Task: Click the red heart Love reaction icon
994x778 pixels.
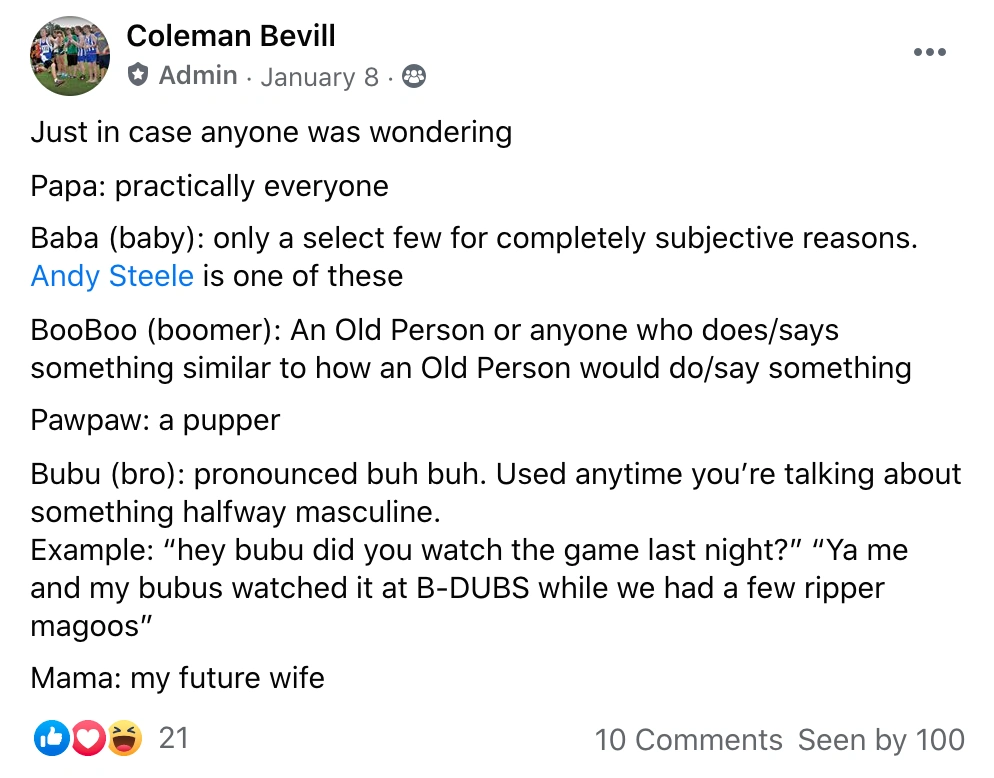Action: pos(88,739)
